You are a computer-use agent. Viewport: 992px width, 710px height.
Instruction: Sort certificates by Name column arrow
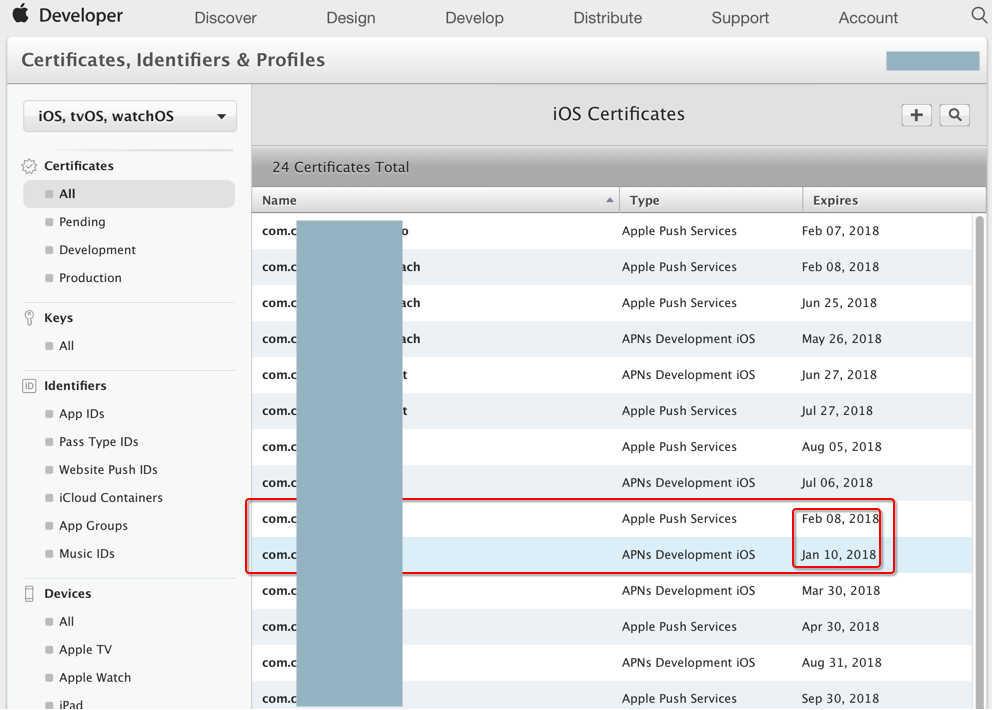point(610,201)
